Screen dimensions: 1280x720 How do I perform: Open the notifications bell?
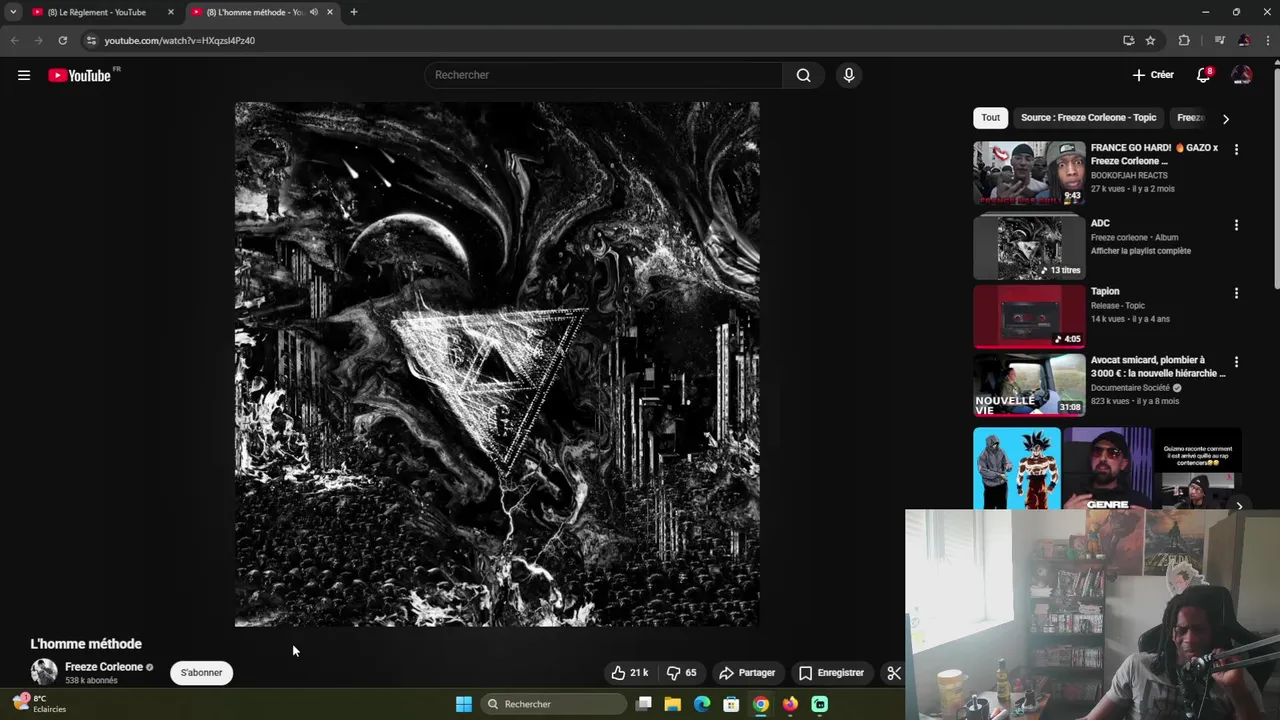pos(1204,75)
